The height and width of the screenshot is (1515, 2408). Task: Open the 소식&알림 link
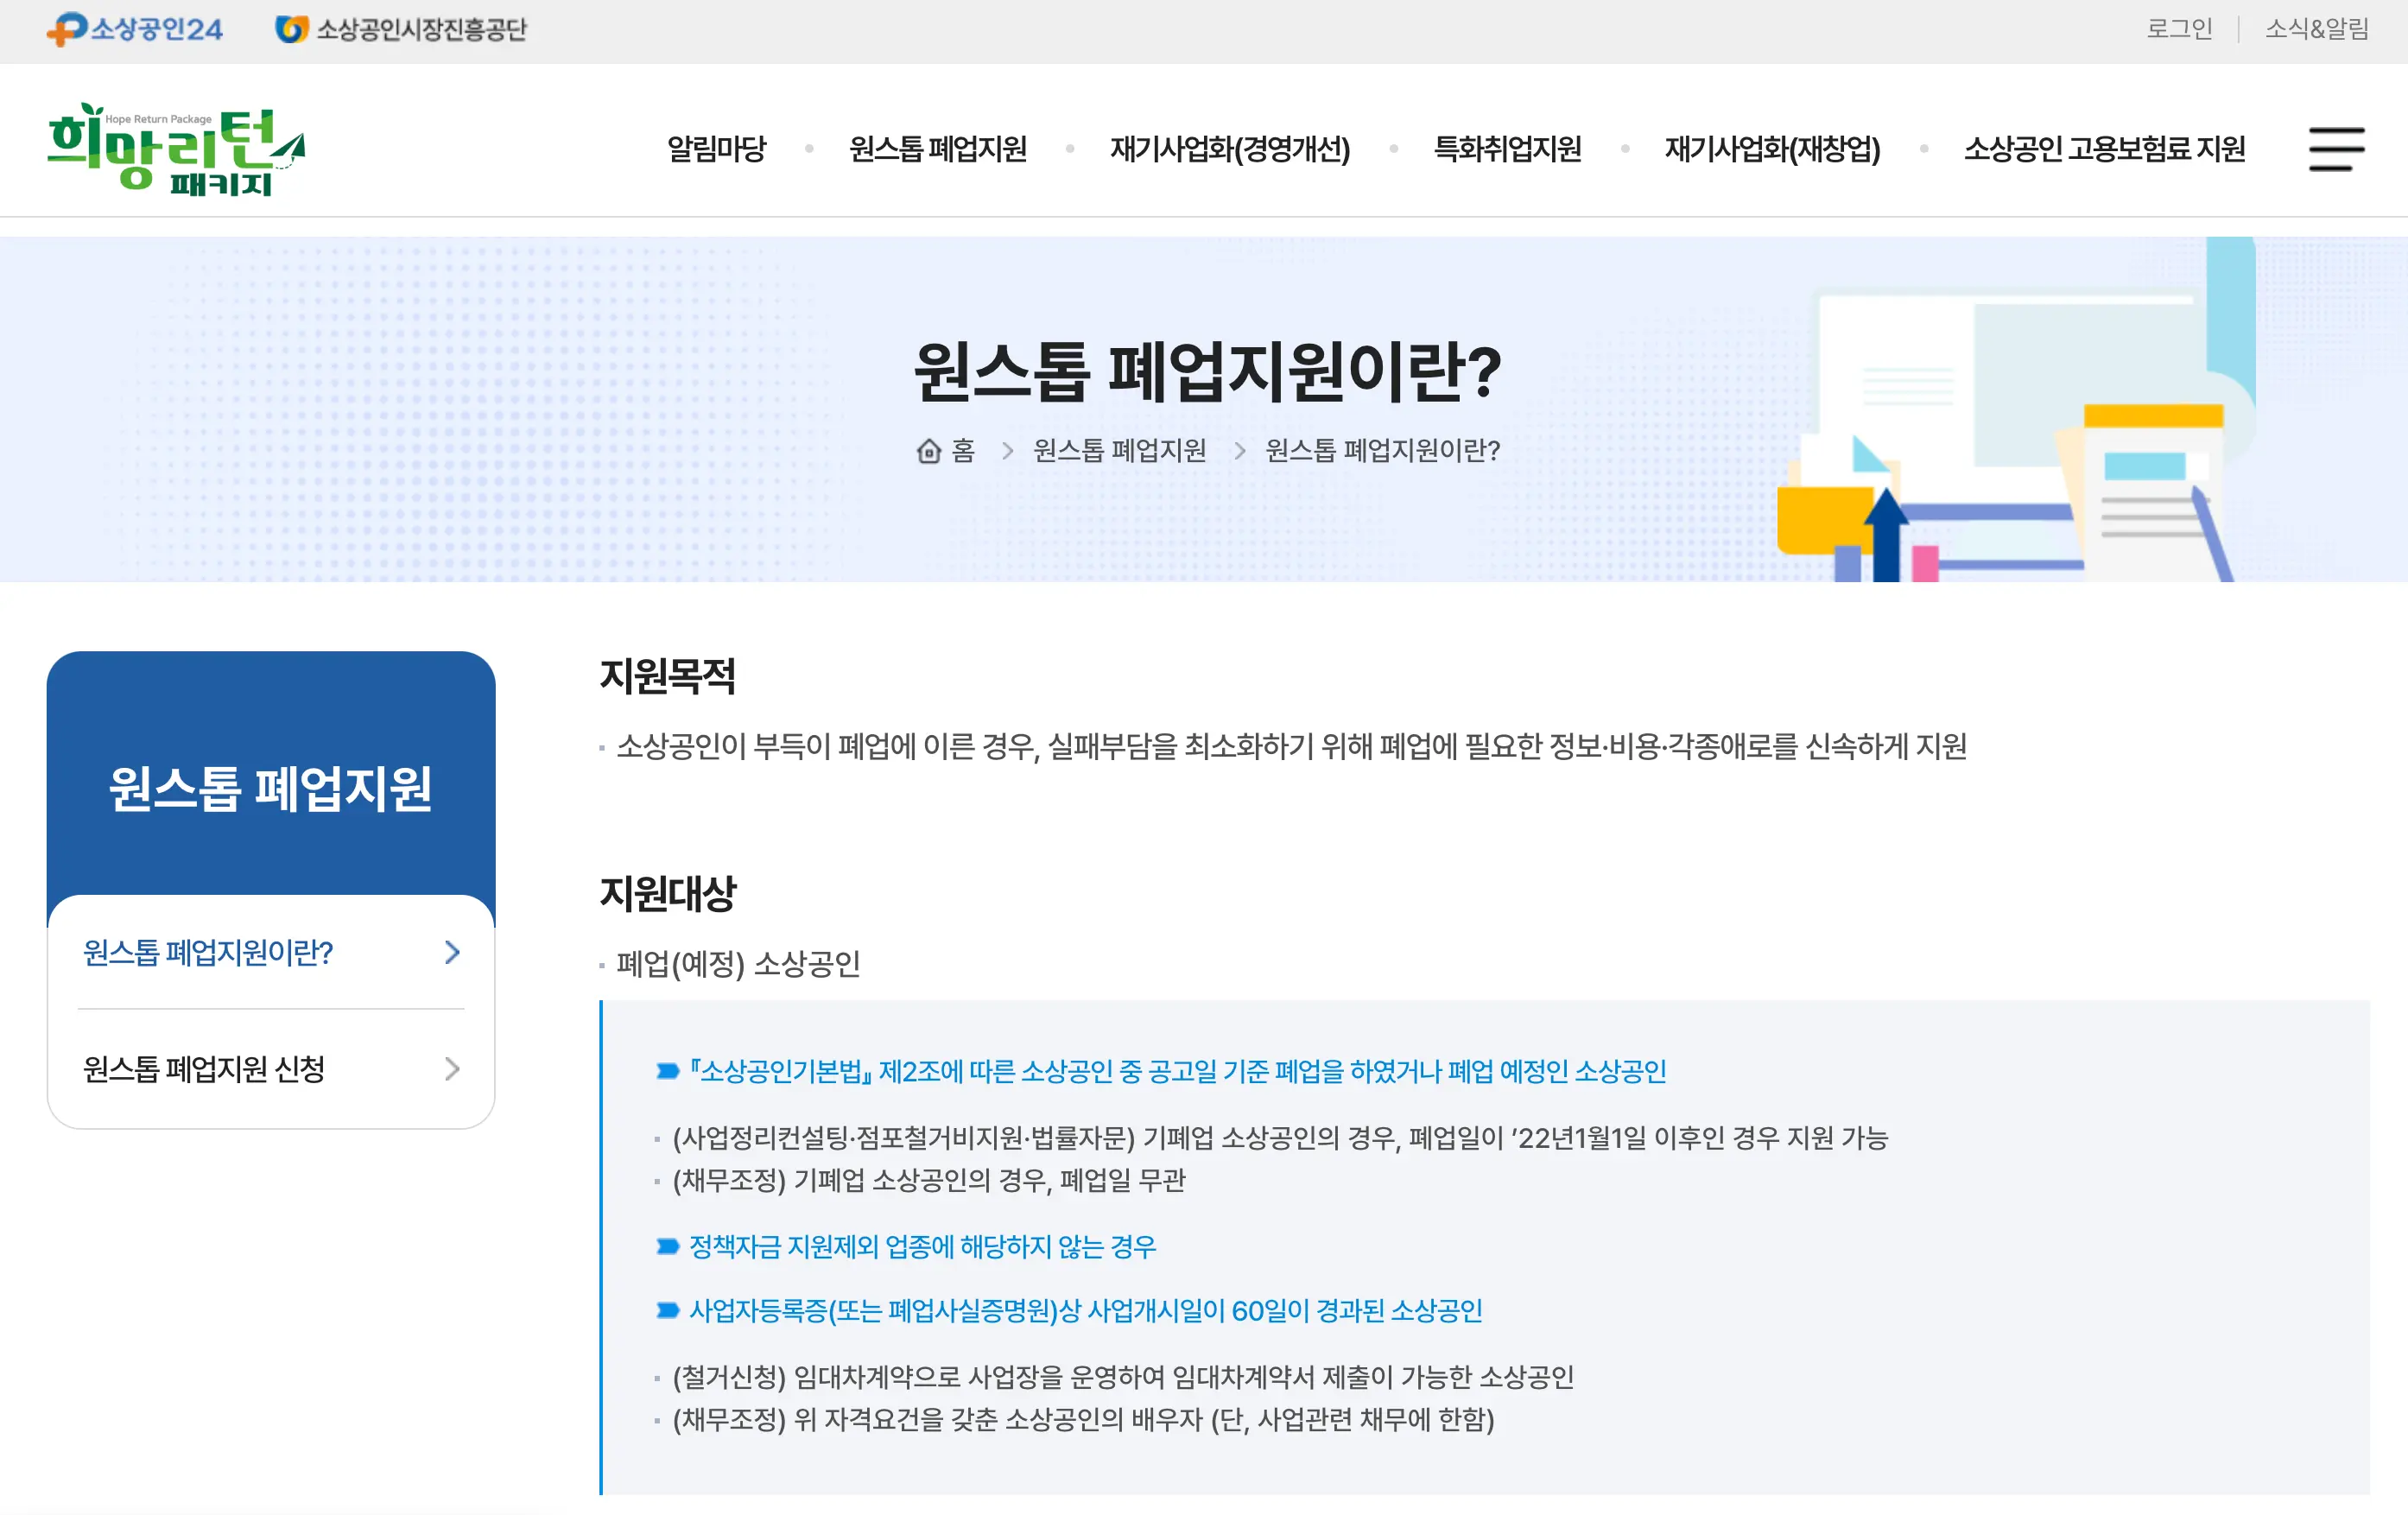point(2316,29)
